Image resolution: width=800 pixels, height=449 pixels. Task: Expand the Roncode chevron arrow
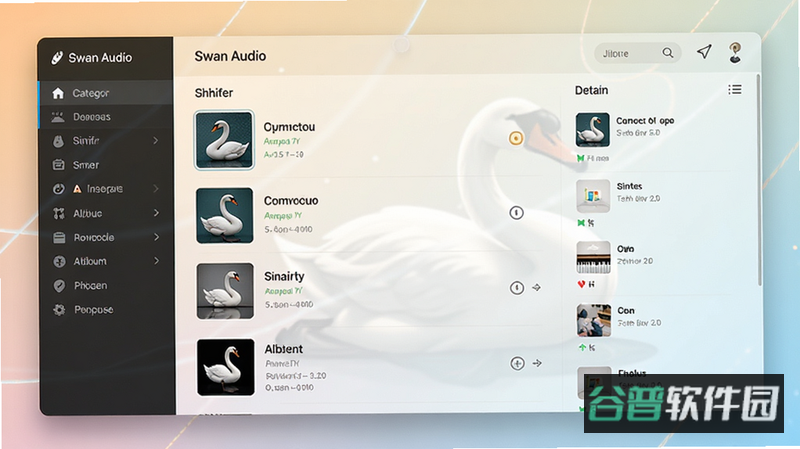tap(156, 237)
